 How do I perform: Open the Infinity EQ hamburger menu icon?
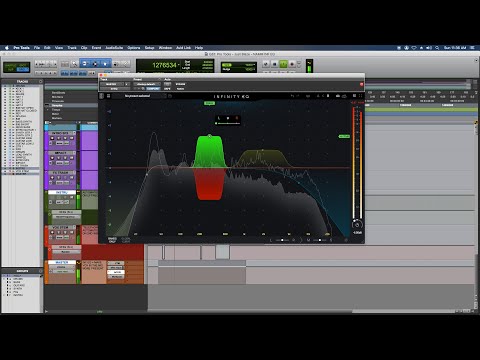click(108, 96)
